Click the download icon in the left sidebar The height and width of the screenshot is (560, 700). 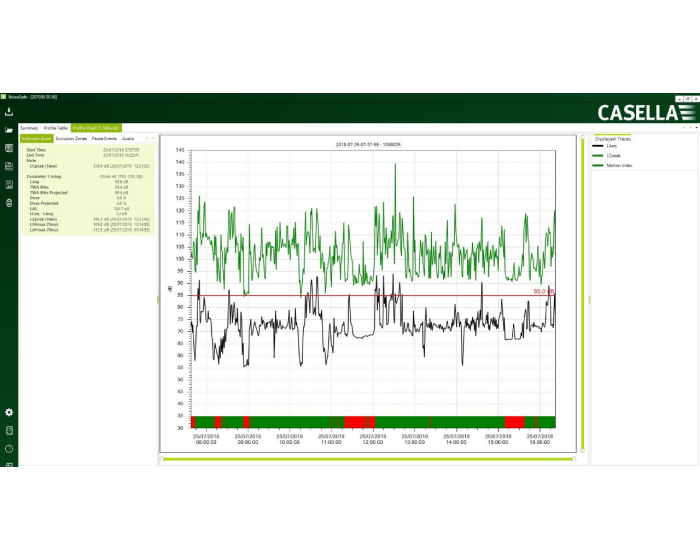point(9,111)
